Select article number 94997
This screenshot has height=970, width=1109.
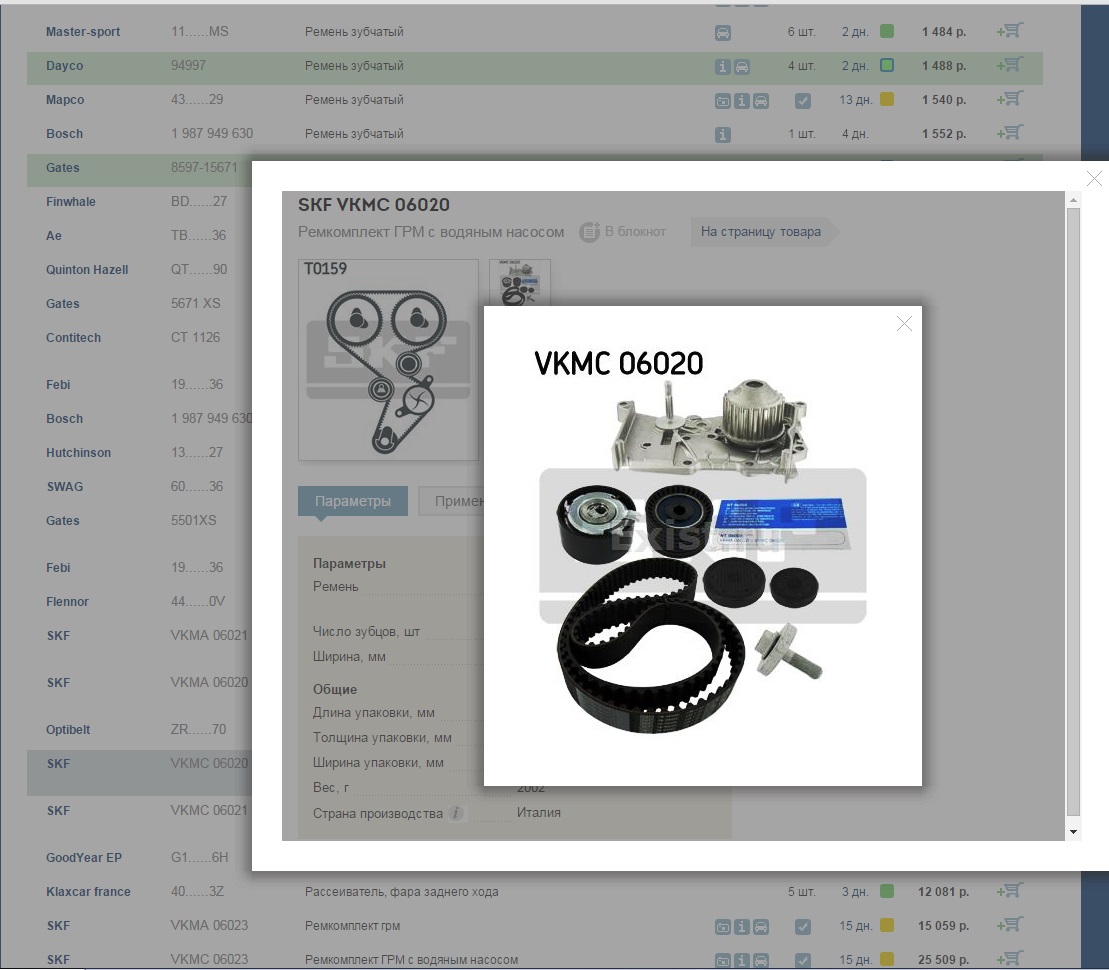tap(188, 65)
